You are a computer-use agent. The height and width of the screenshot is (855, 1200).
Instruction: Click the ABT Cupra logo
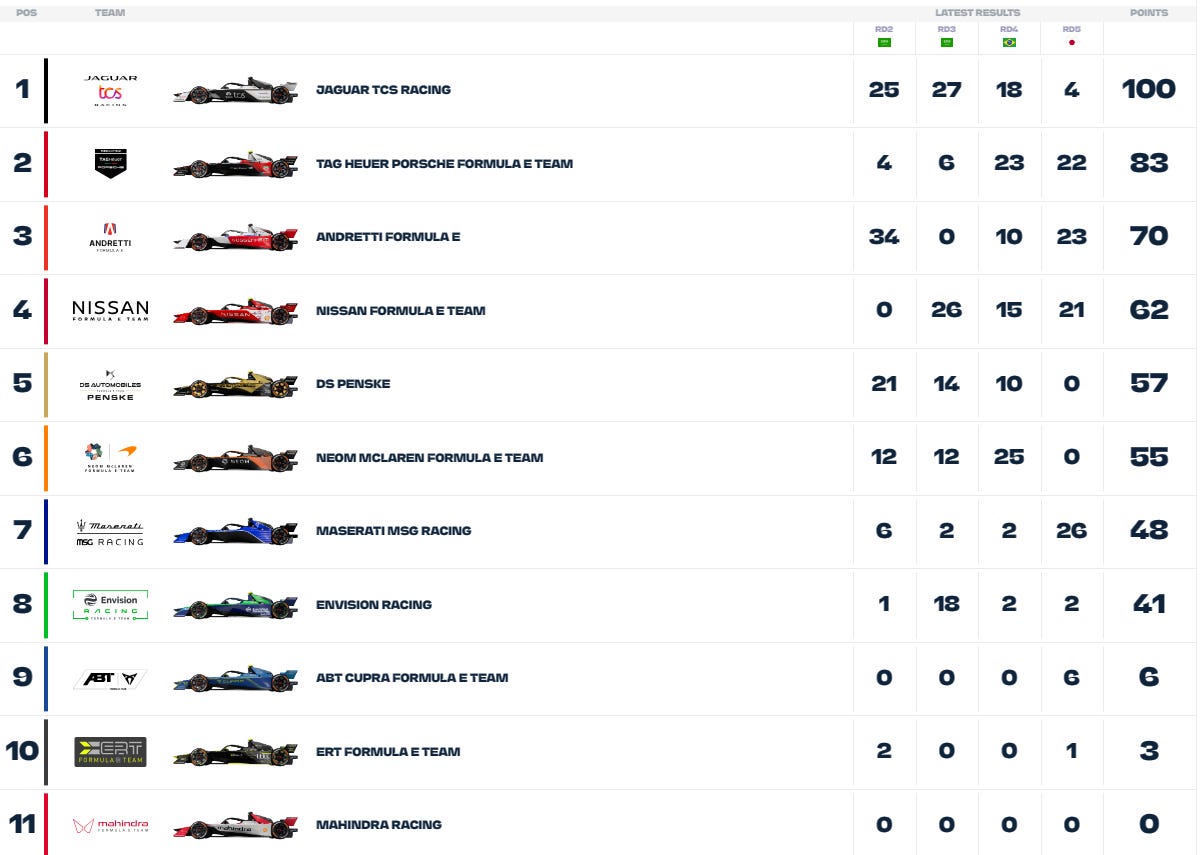click(110, 678)
